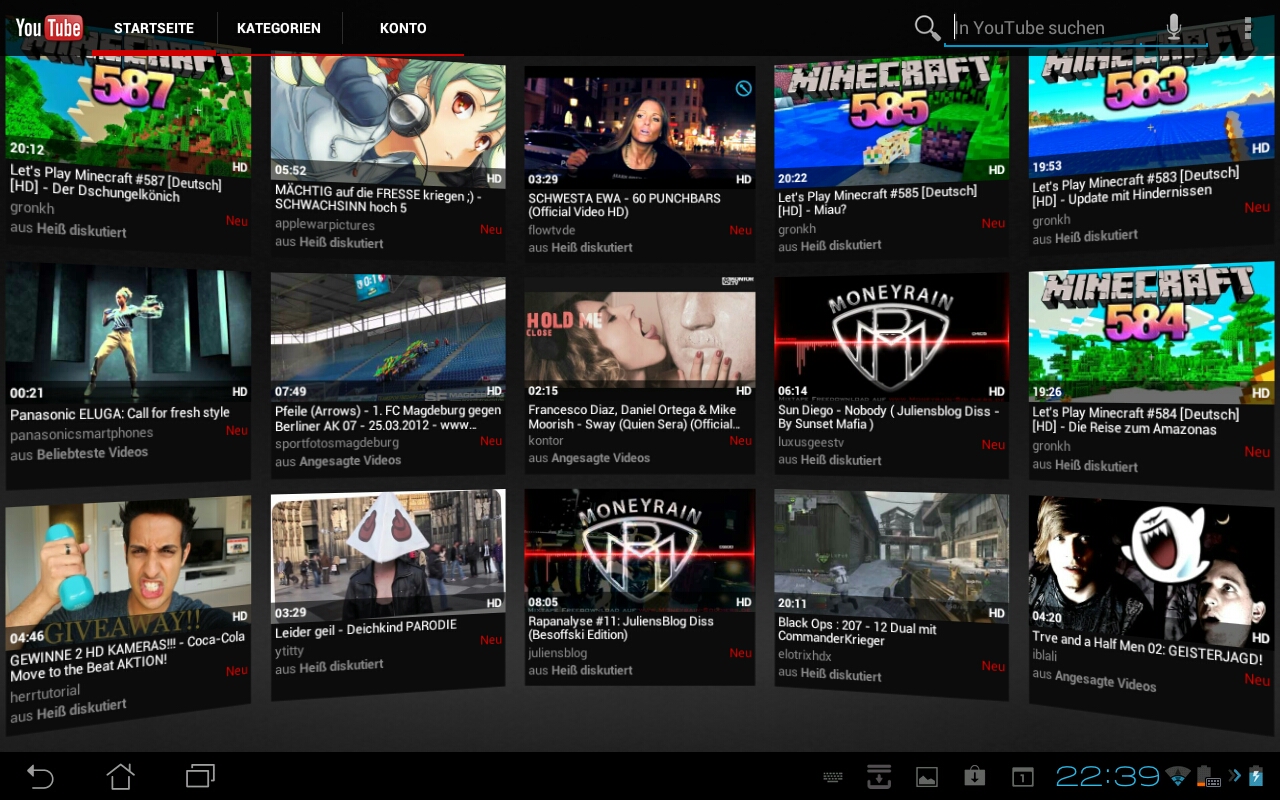Open Minecraft #587 video thumbnail
The height and width of the screenshot is (800, 1280).
tap(128, 113)
